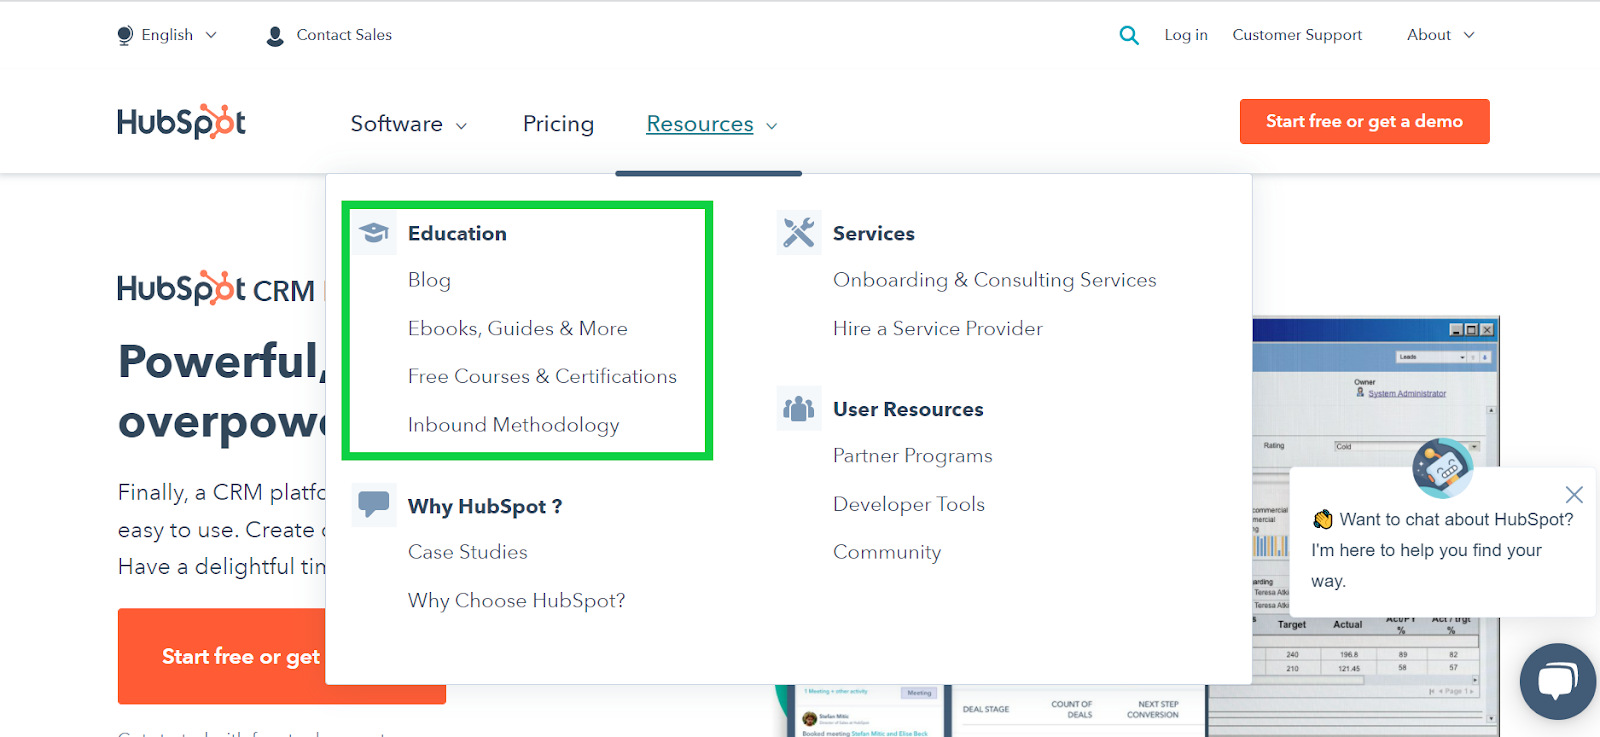Open the Pricing page
Viewport: 1600px width, 737px height.
(x=558, y=124)
